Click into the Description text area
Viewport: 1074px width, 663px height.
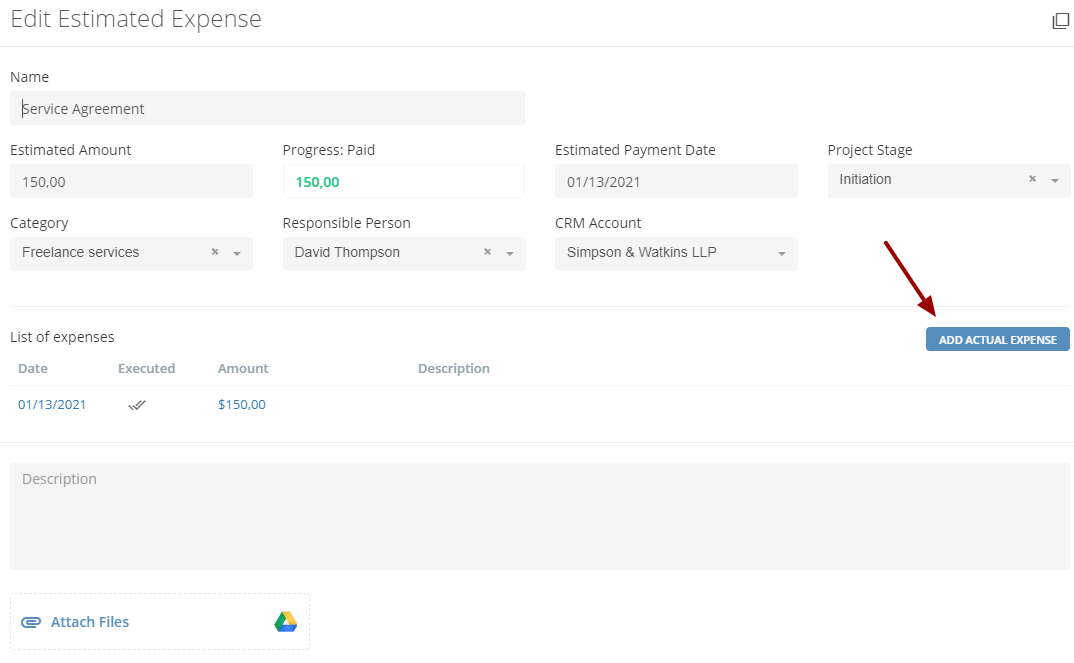[540, 516]
